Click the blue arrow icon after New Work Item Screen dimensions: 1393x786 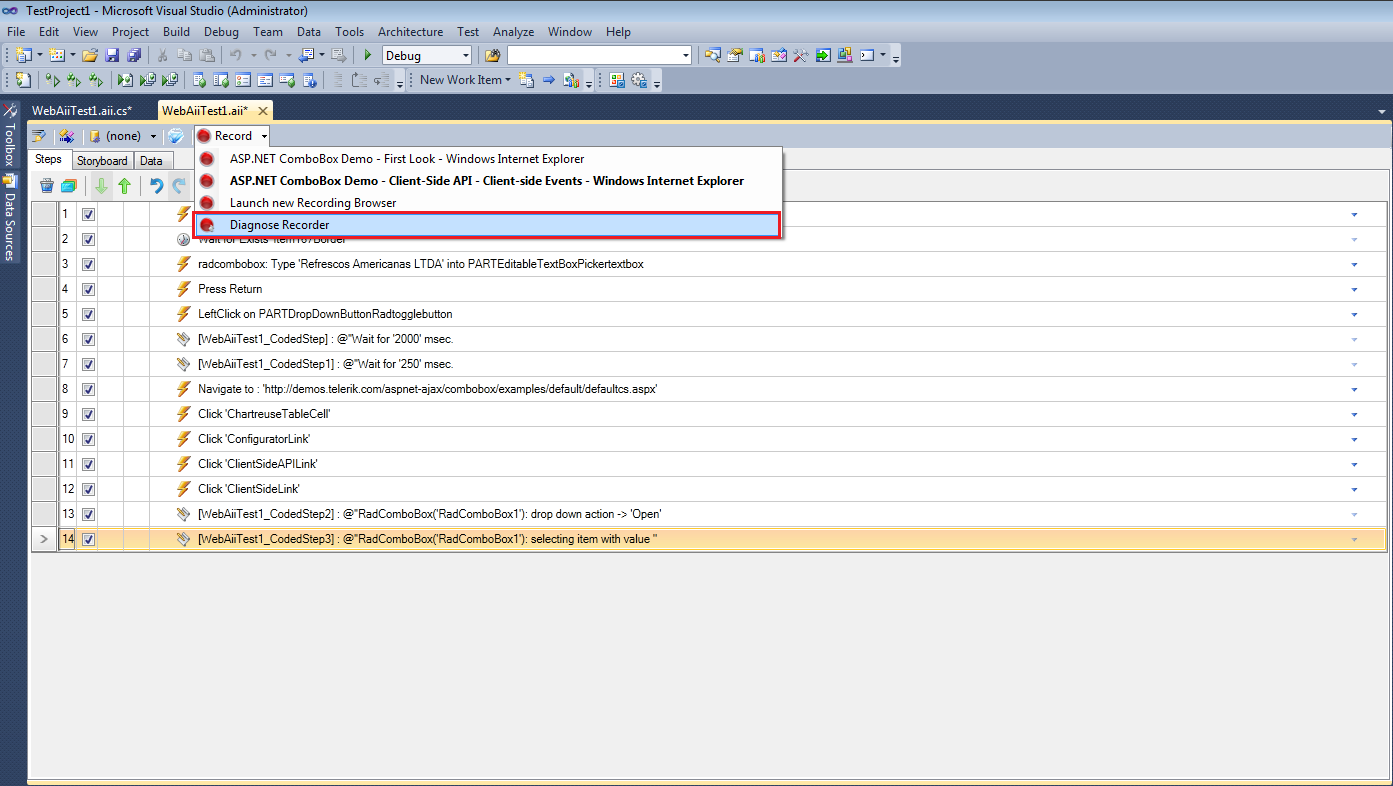coord(549,80)
